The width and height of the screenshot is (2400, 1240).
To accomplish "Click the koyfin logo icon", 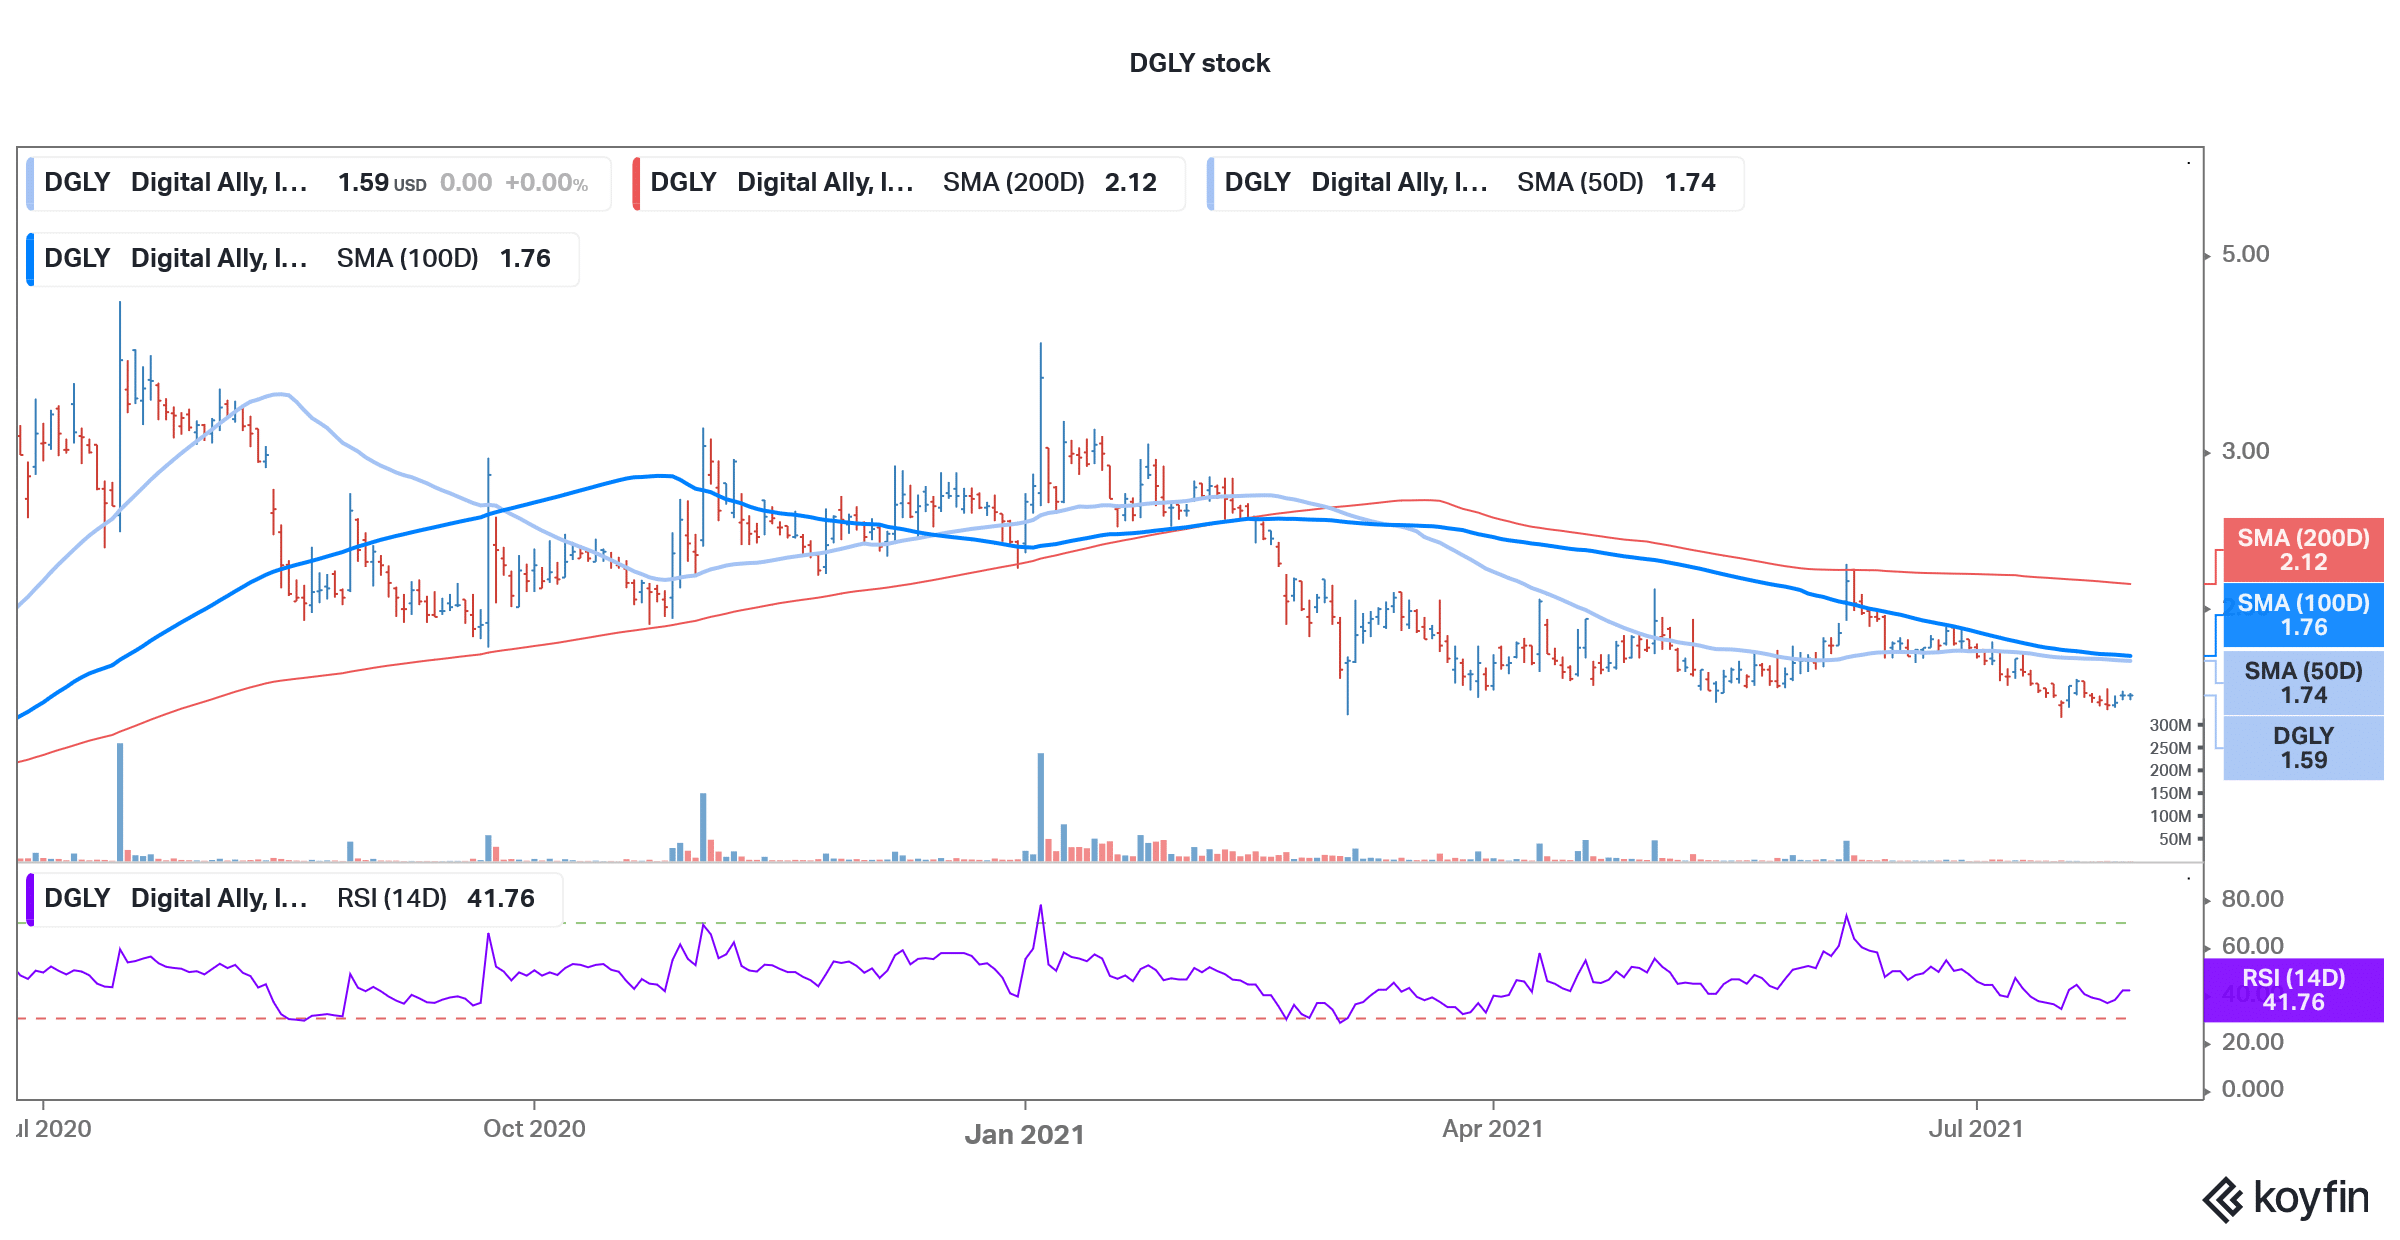I will [x=2224, y=1199].
